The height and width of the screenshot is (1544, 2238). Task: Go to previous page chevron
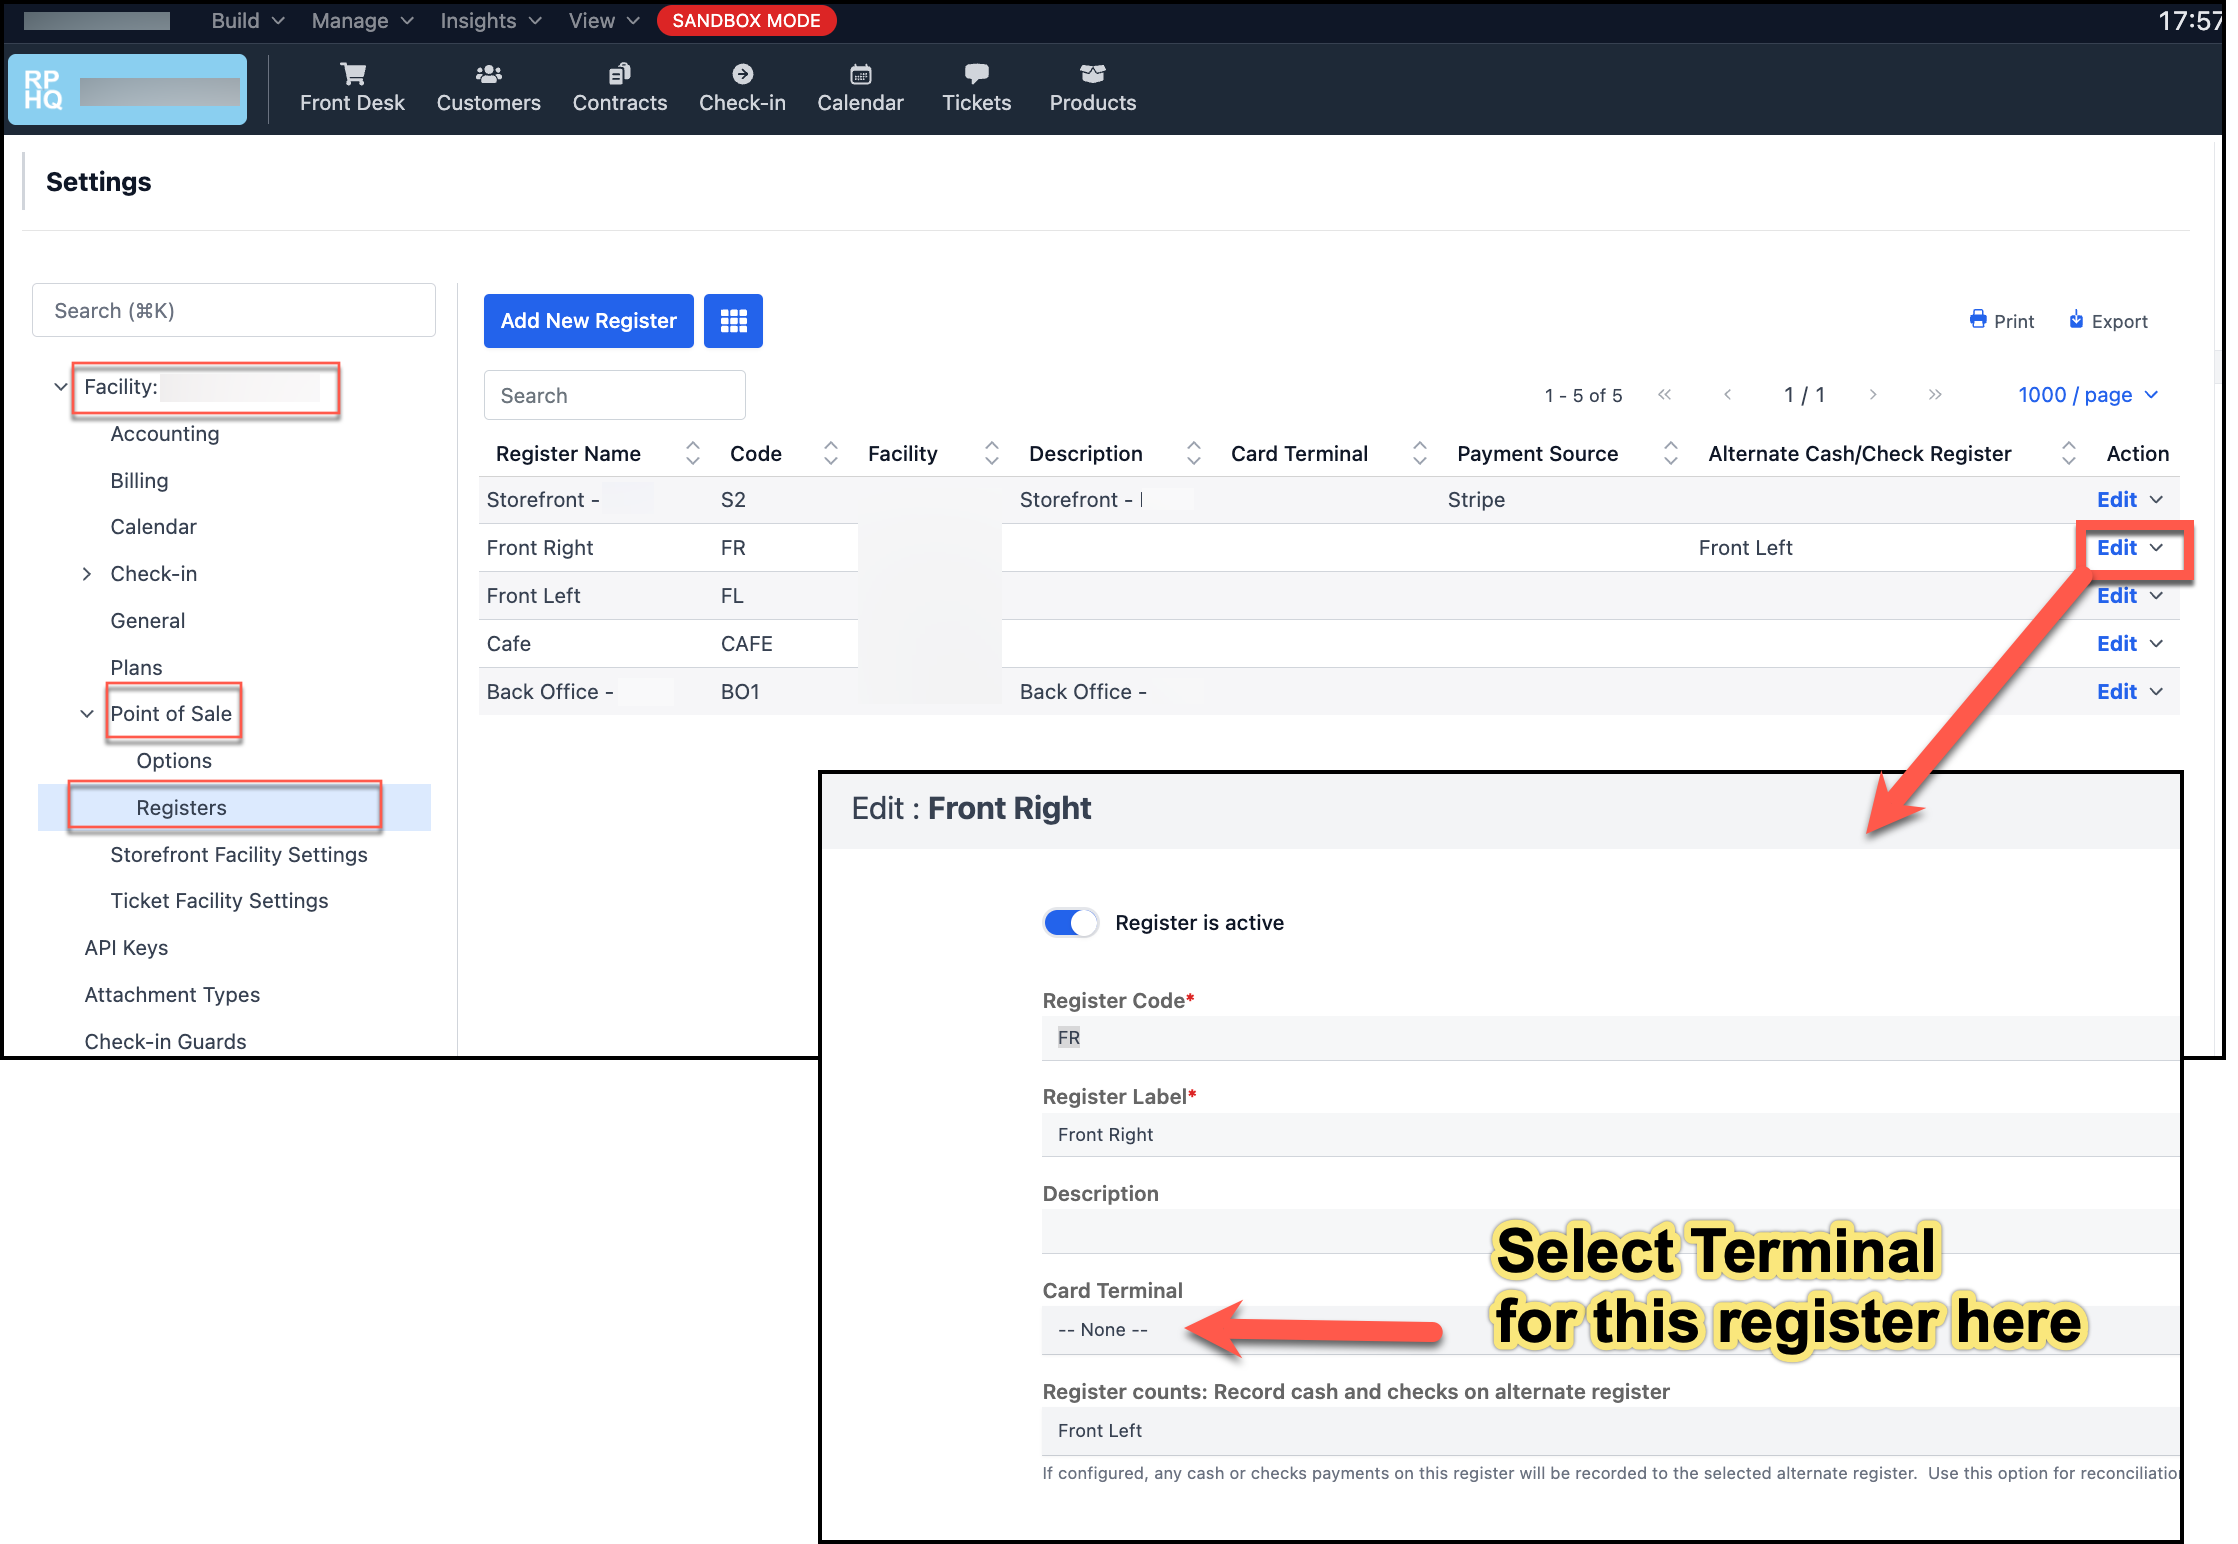[x=1728, y=395]
